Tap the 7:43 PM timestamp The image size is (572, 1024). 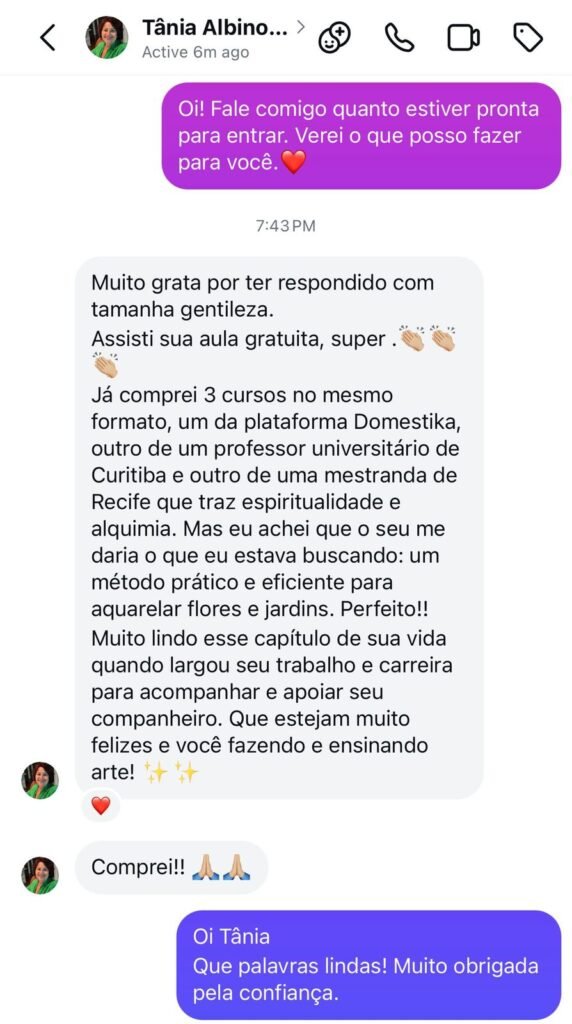[285, 226]
